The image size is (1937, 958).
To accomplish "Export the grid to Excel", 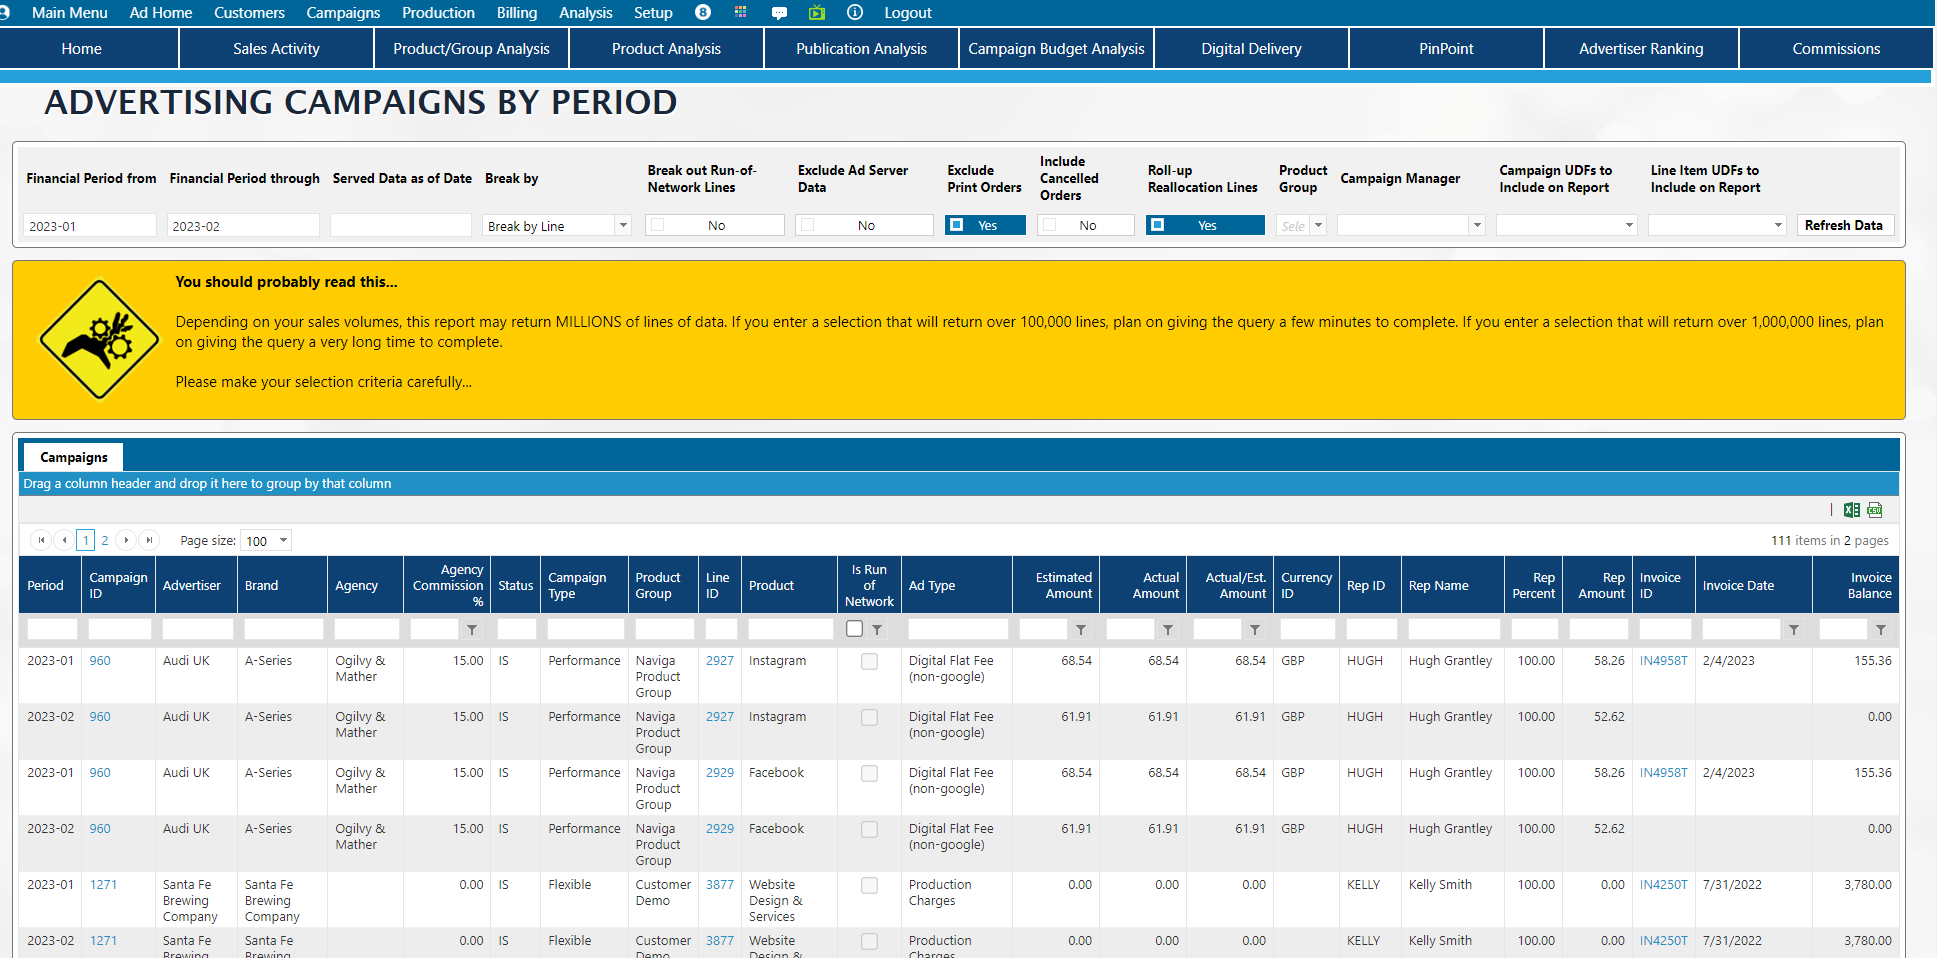I will point(1851,510).
